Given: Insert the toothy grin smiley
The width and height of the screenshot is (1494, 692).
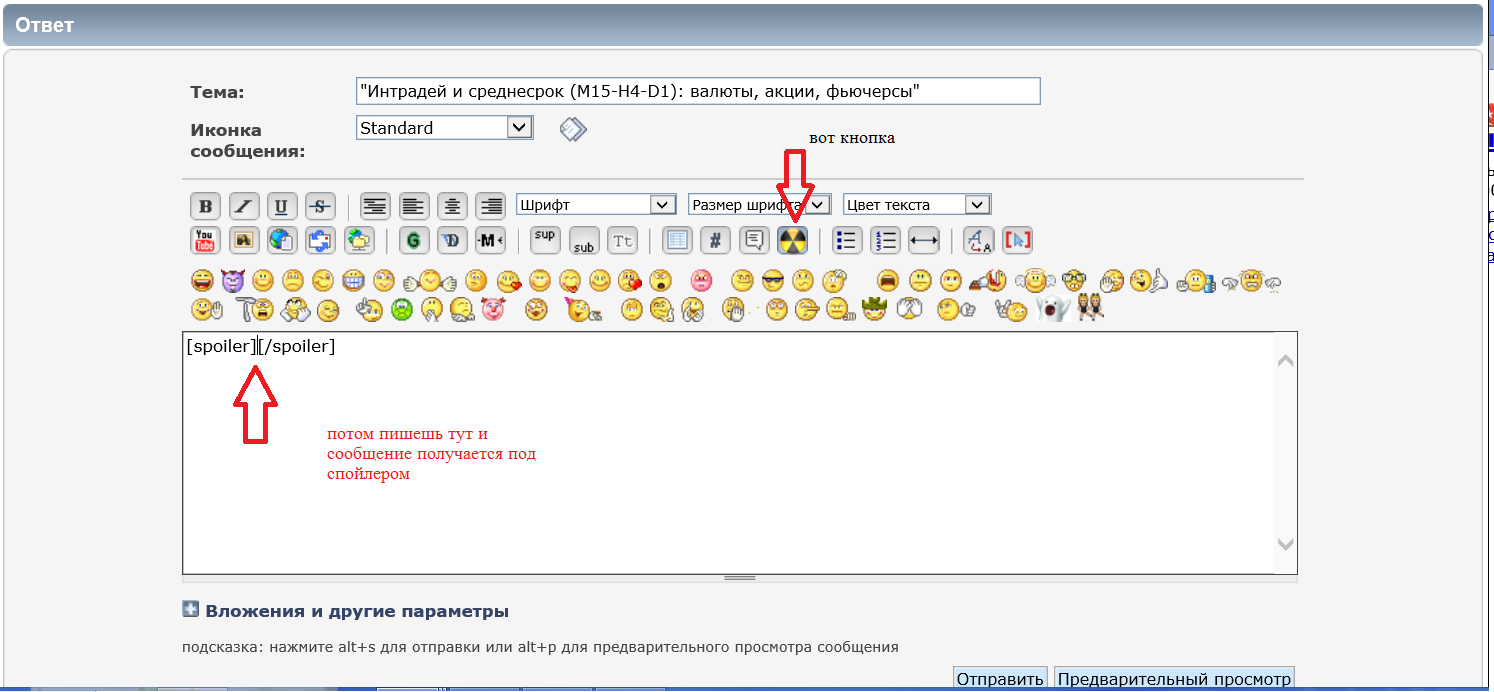Looking at the screenshot, I should coord(353,281).
